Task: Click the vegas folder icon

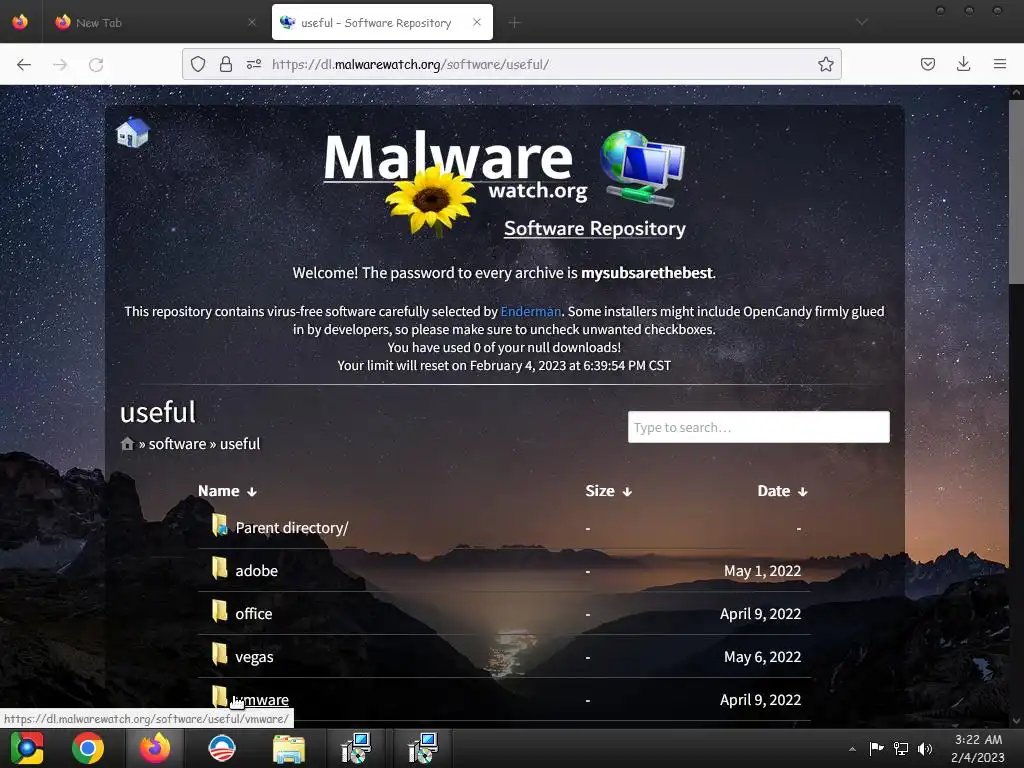Action: 220,655
